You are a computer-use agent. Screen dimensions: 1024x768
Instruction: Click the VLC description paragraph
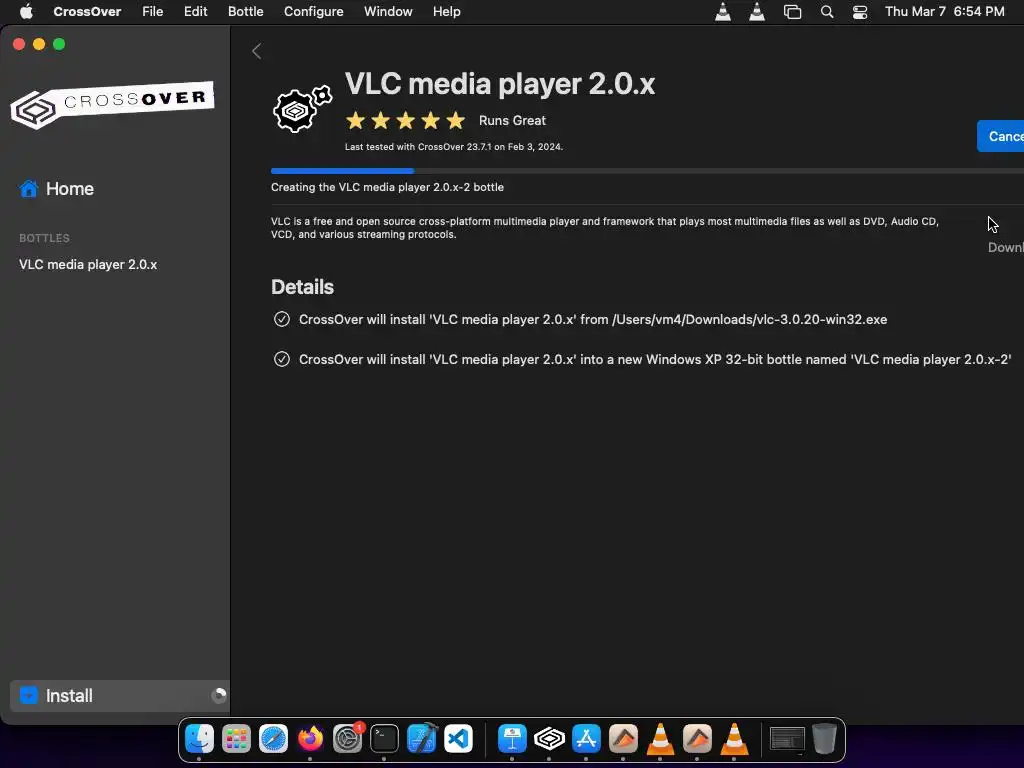(x=605, y=228)
